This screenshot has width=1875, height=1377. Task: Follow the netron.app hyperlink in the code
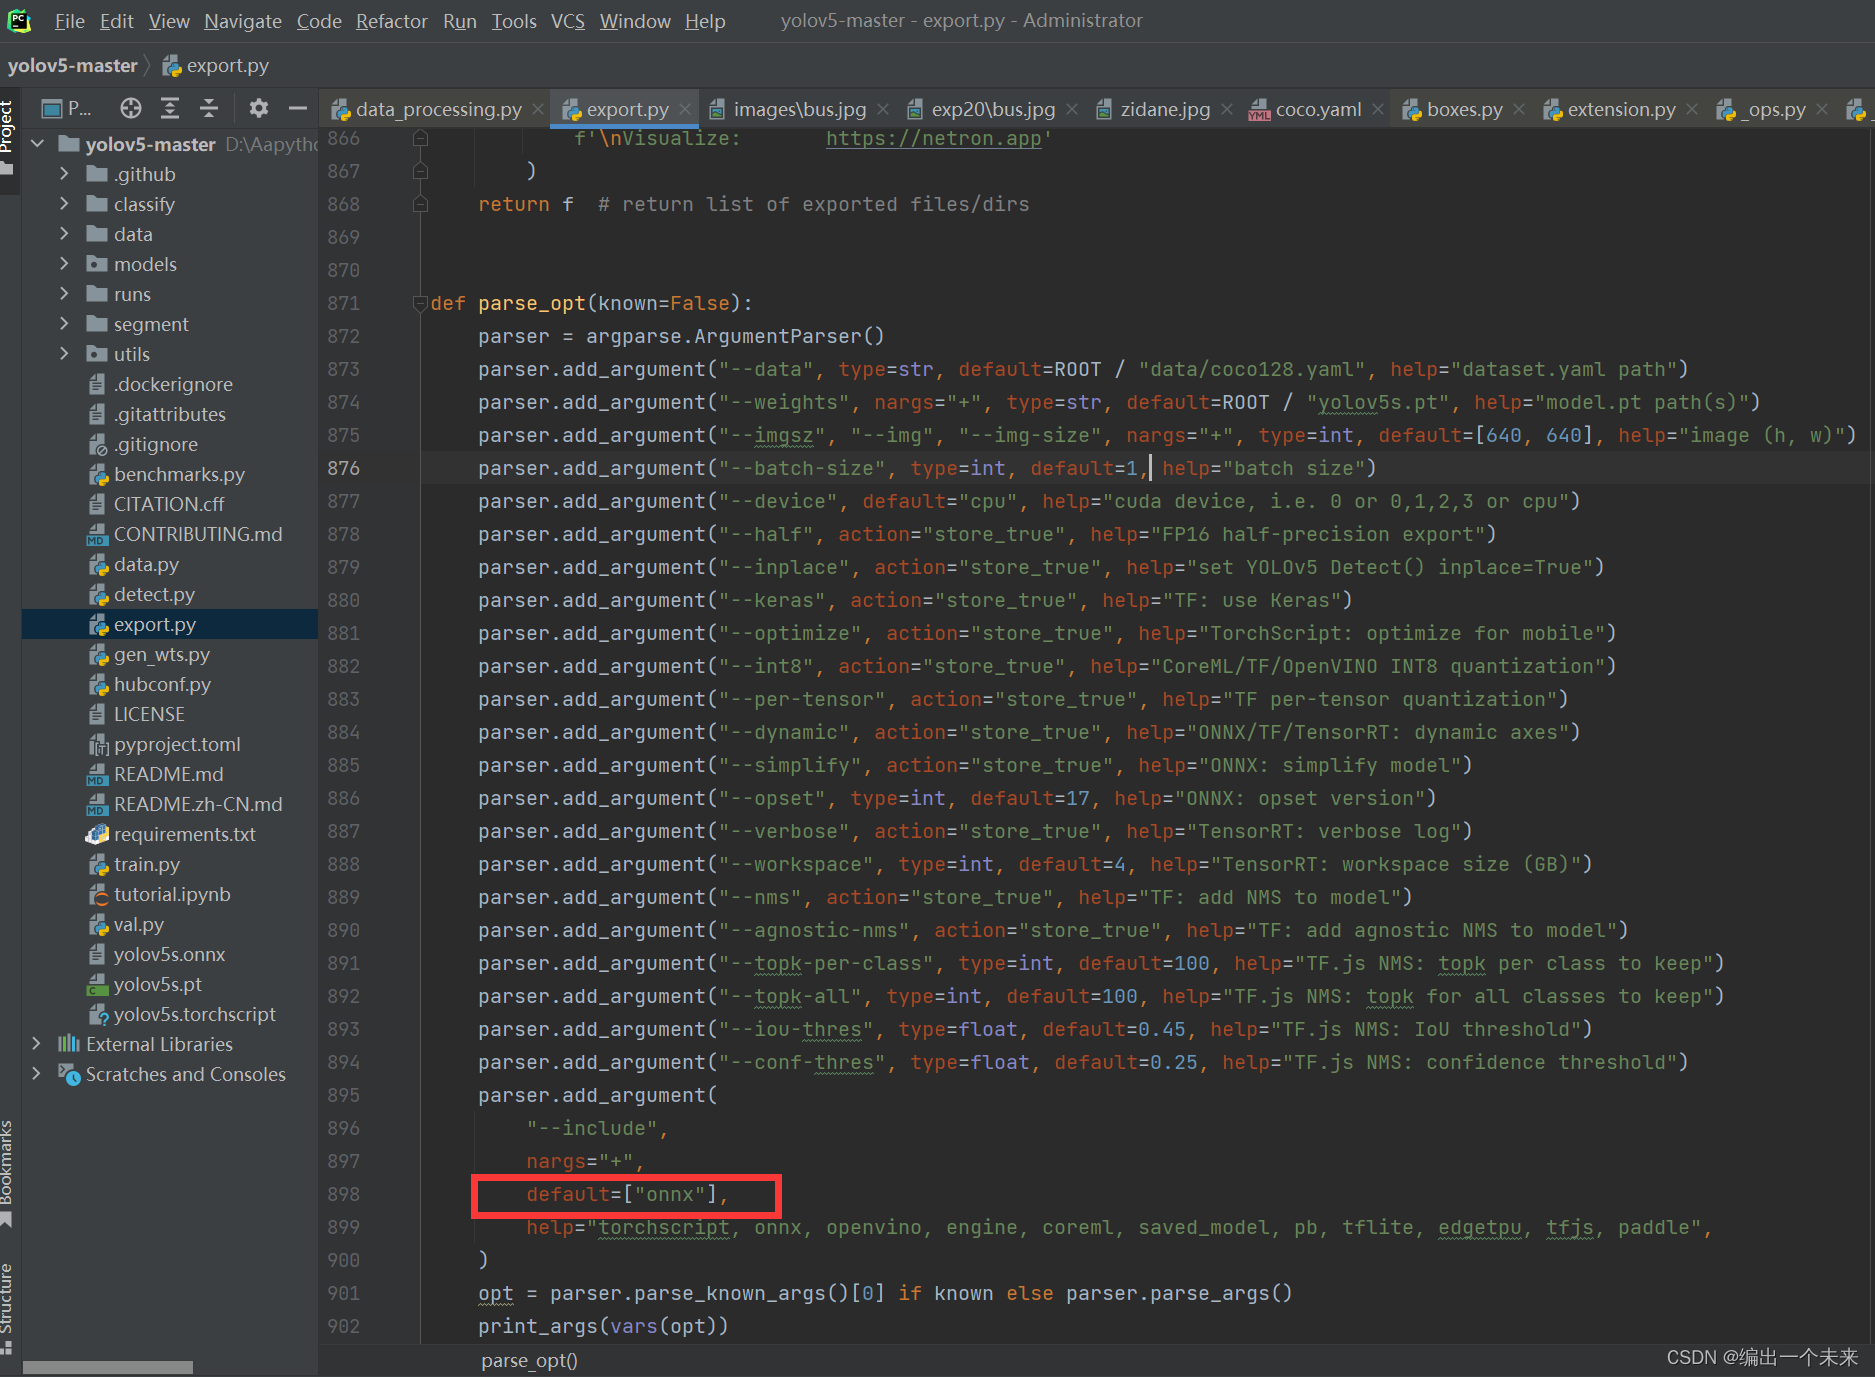(933, 138)
